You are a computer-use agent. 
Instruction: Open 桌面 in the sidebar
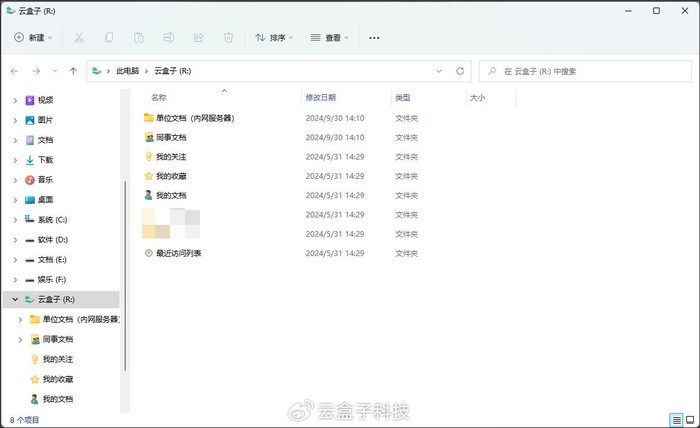click(45, 199)
